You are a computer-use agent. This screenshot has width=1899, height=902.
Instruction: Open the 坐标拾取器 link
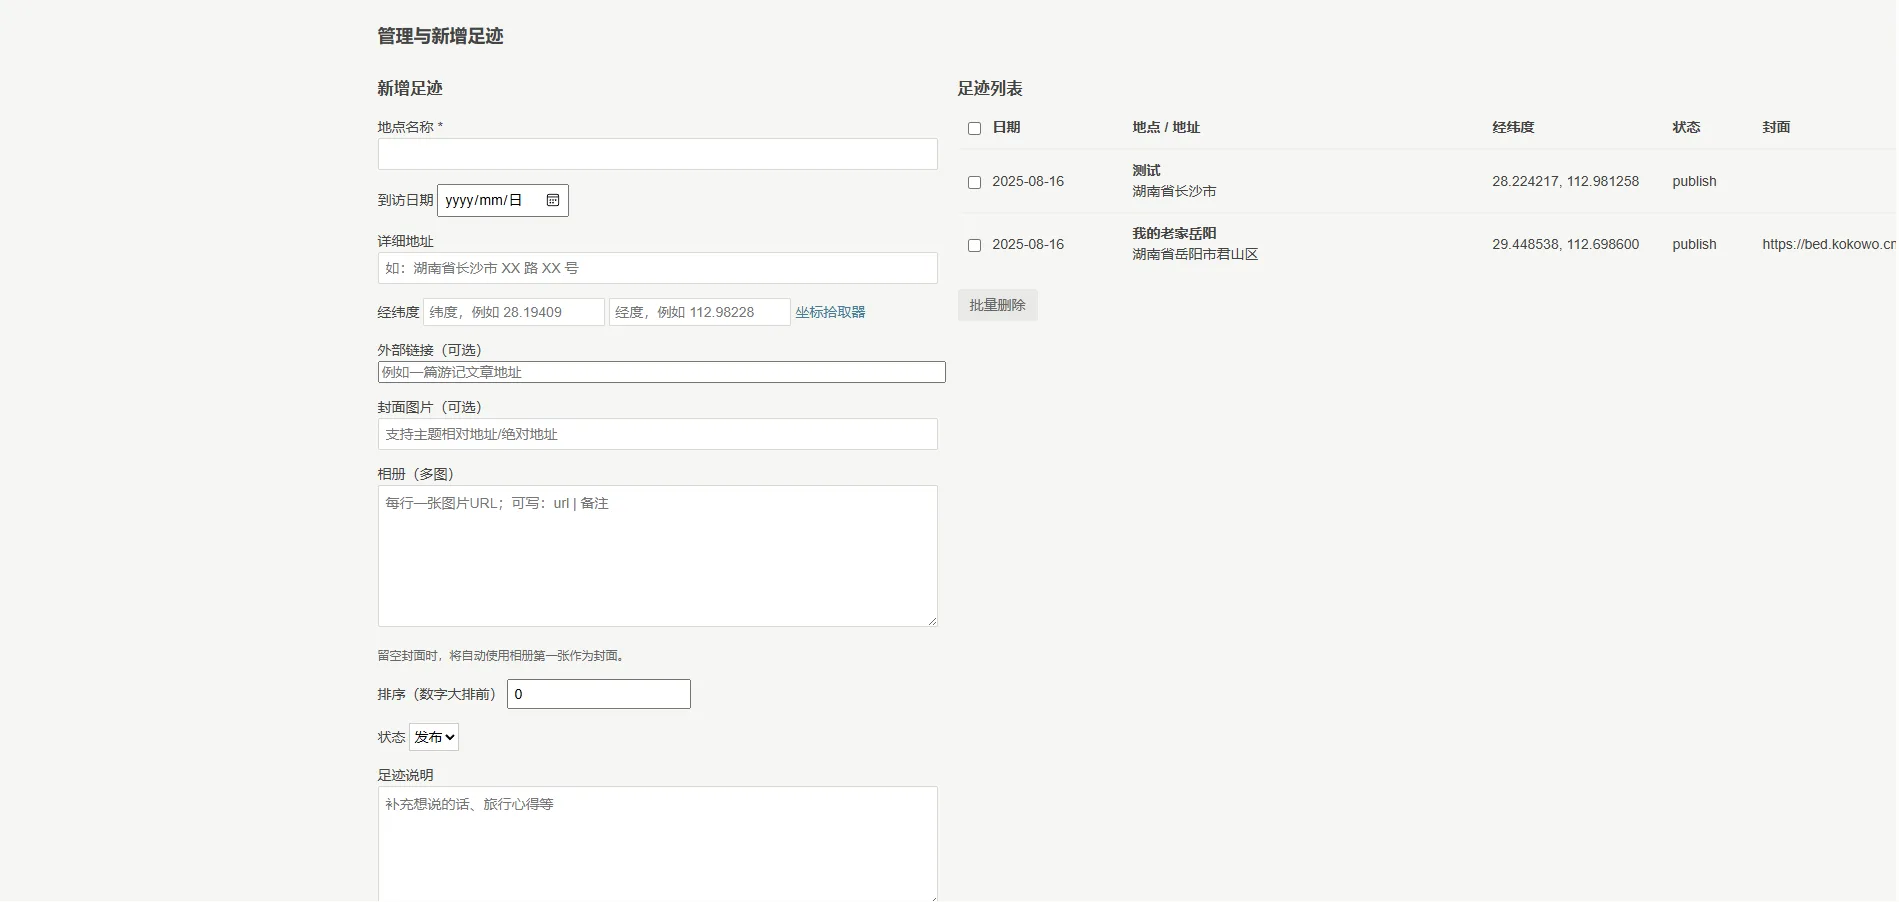point(830,312)
